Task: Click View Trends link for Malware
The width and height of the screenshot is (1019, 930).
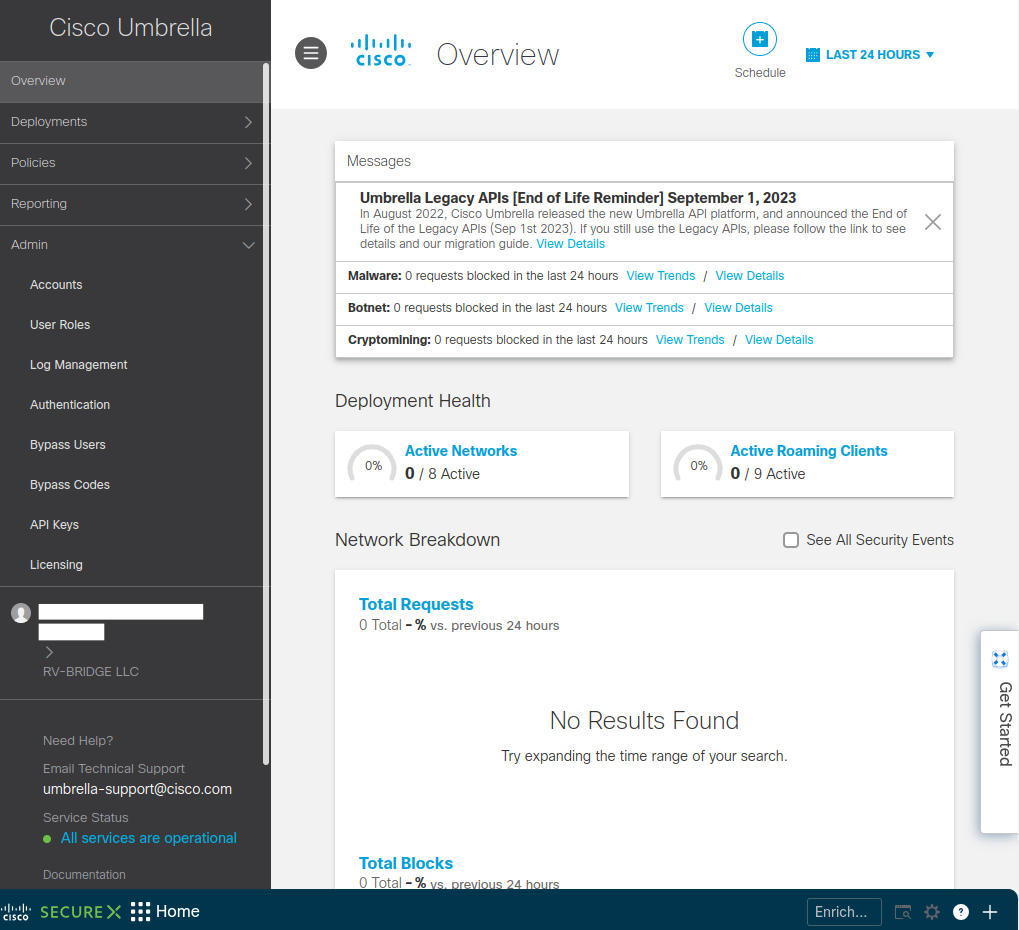Action: click(660, 276)
